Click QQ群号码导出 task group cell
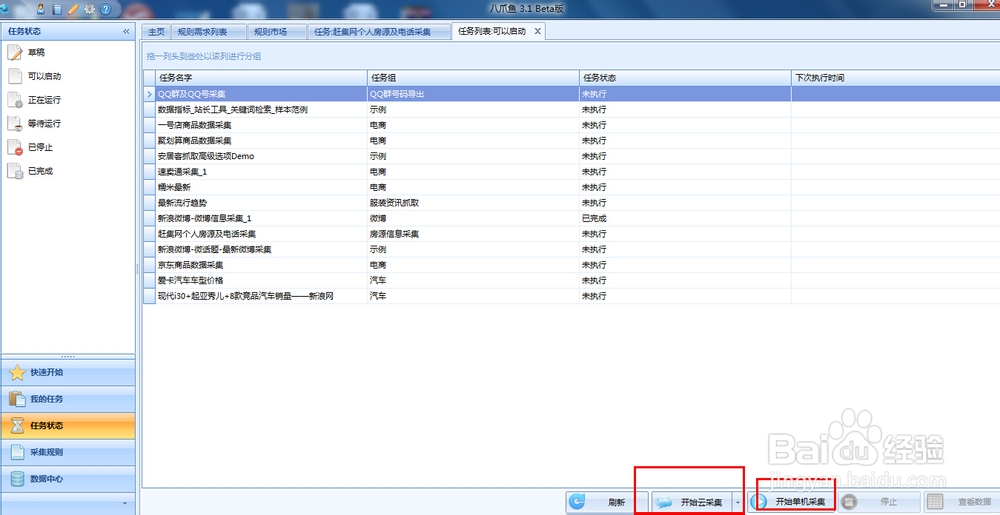The image size is (1000, 515). (x=473, y=94)
